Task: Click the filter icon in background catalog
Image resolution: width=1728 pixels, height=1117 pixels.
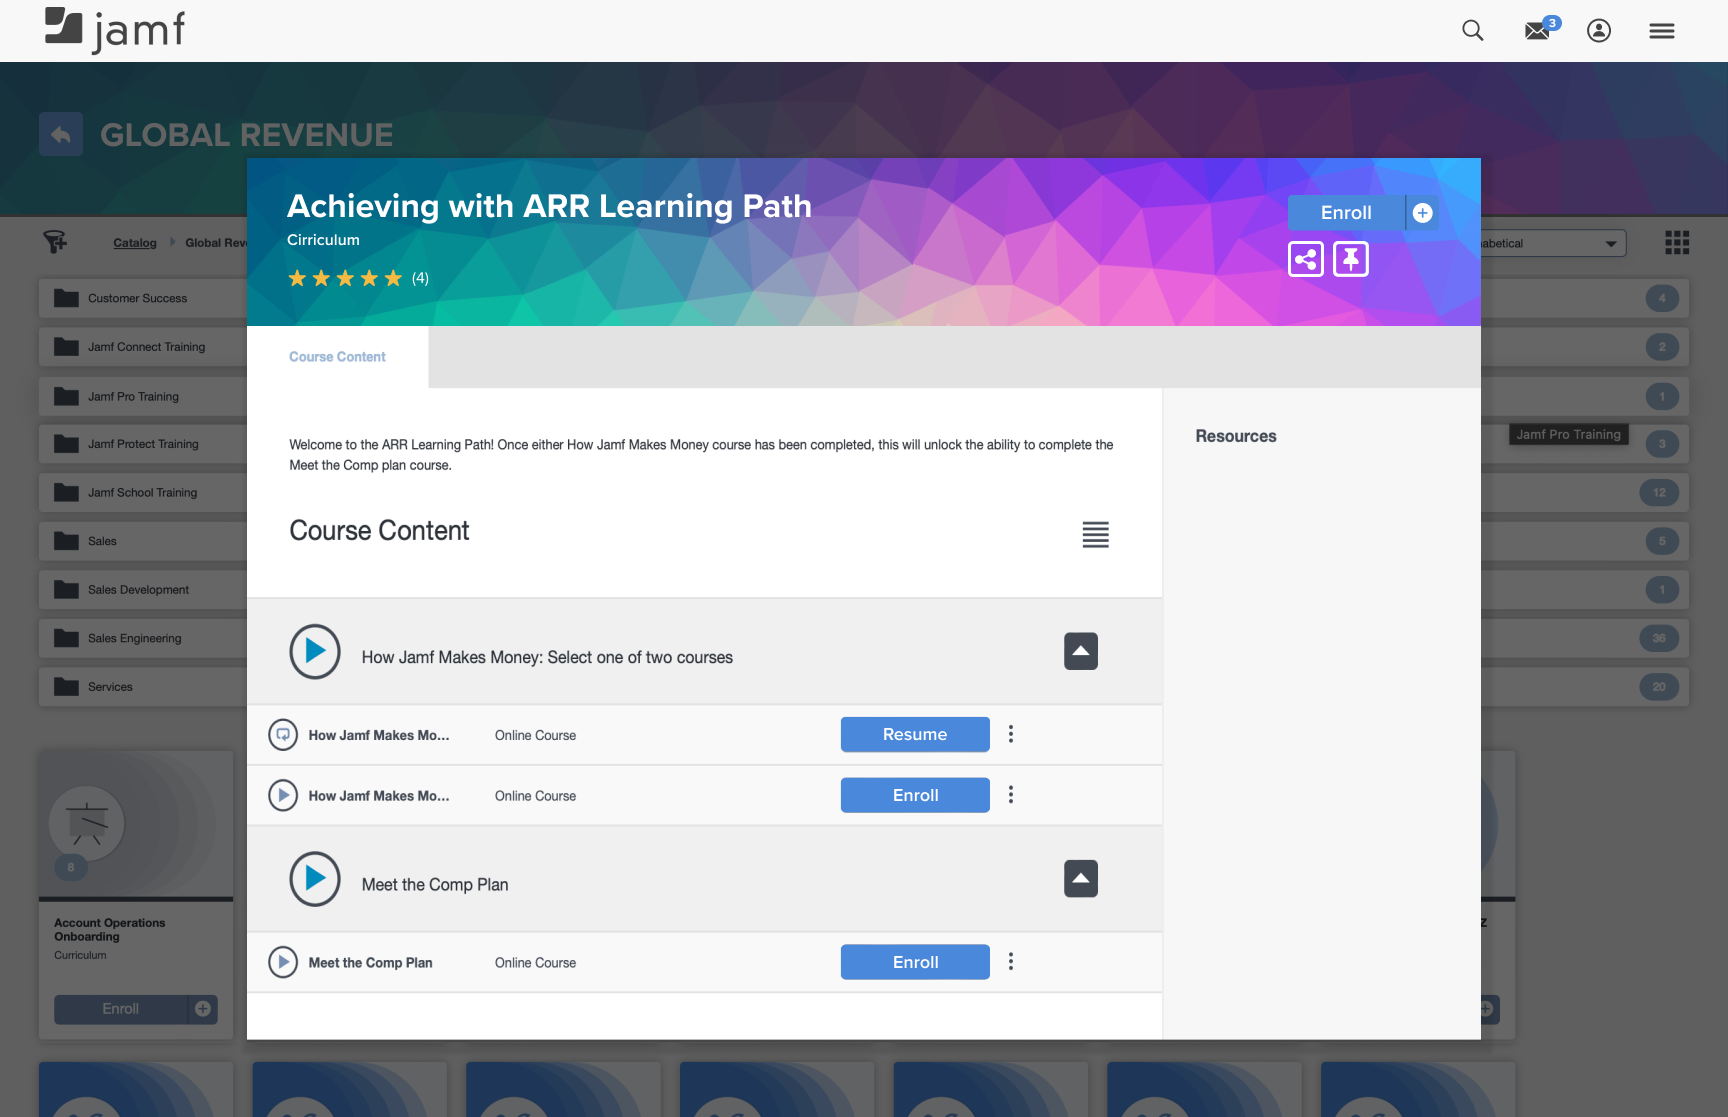Action: tap(55, 242)
